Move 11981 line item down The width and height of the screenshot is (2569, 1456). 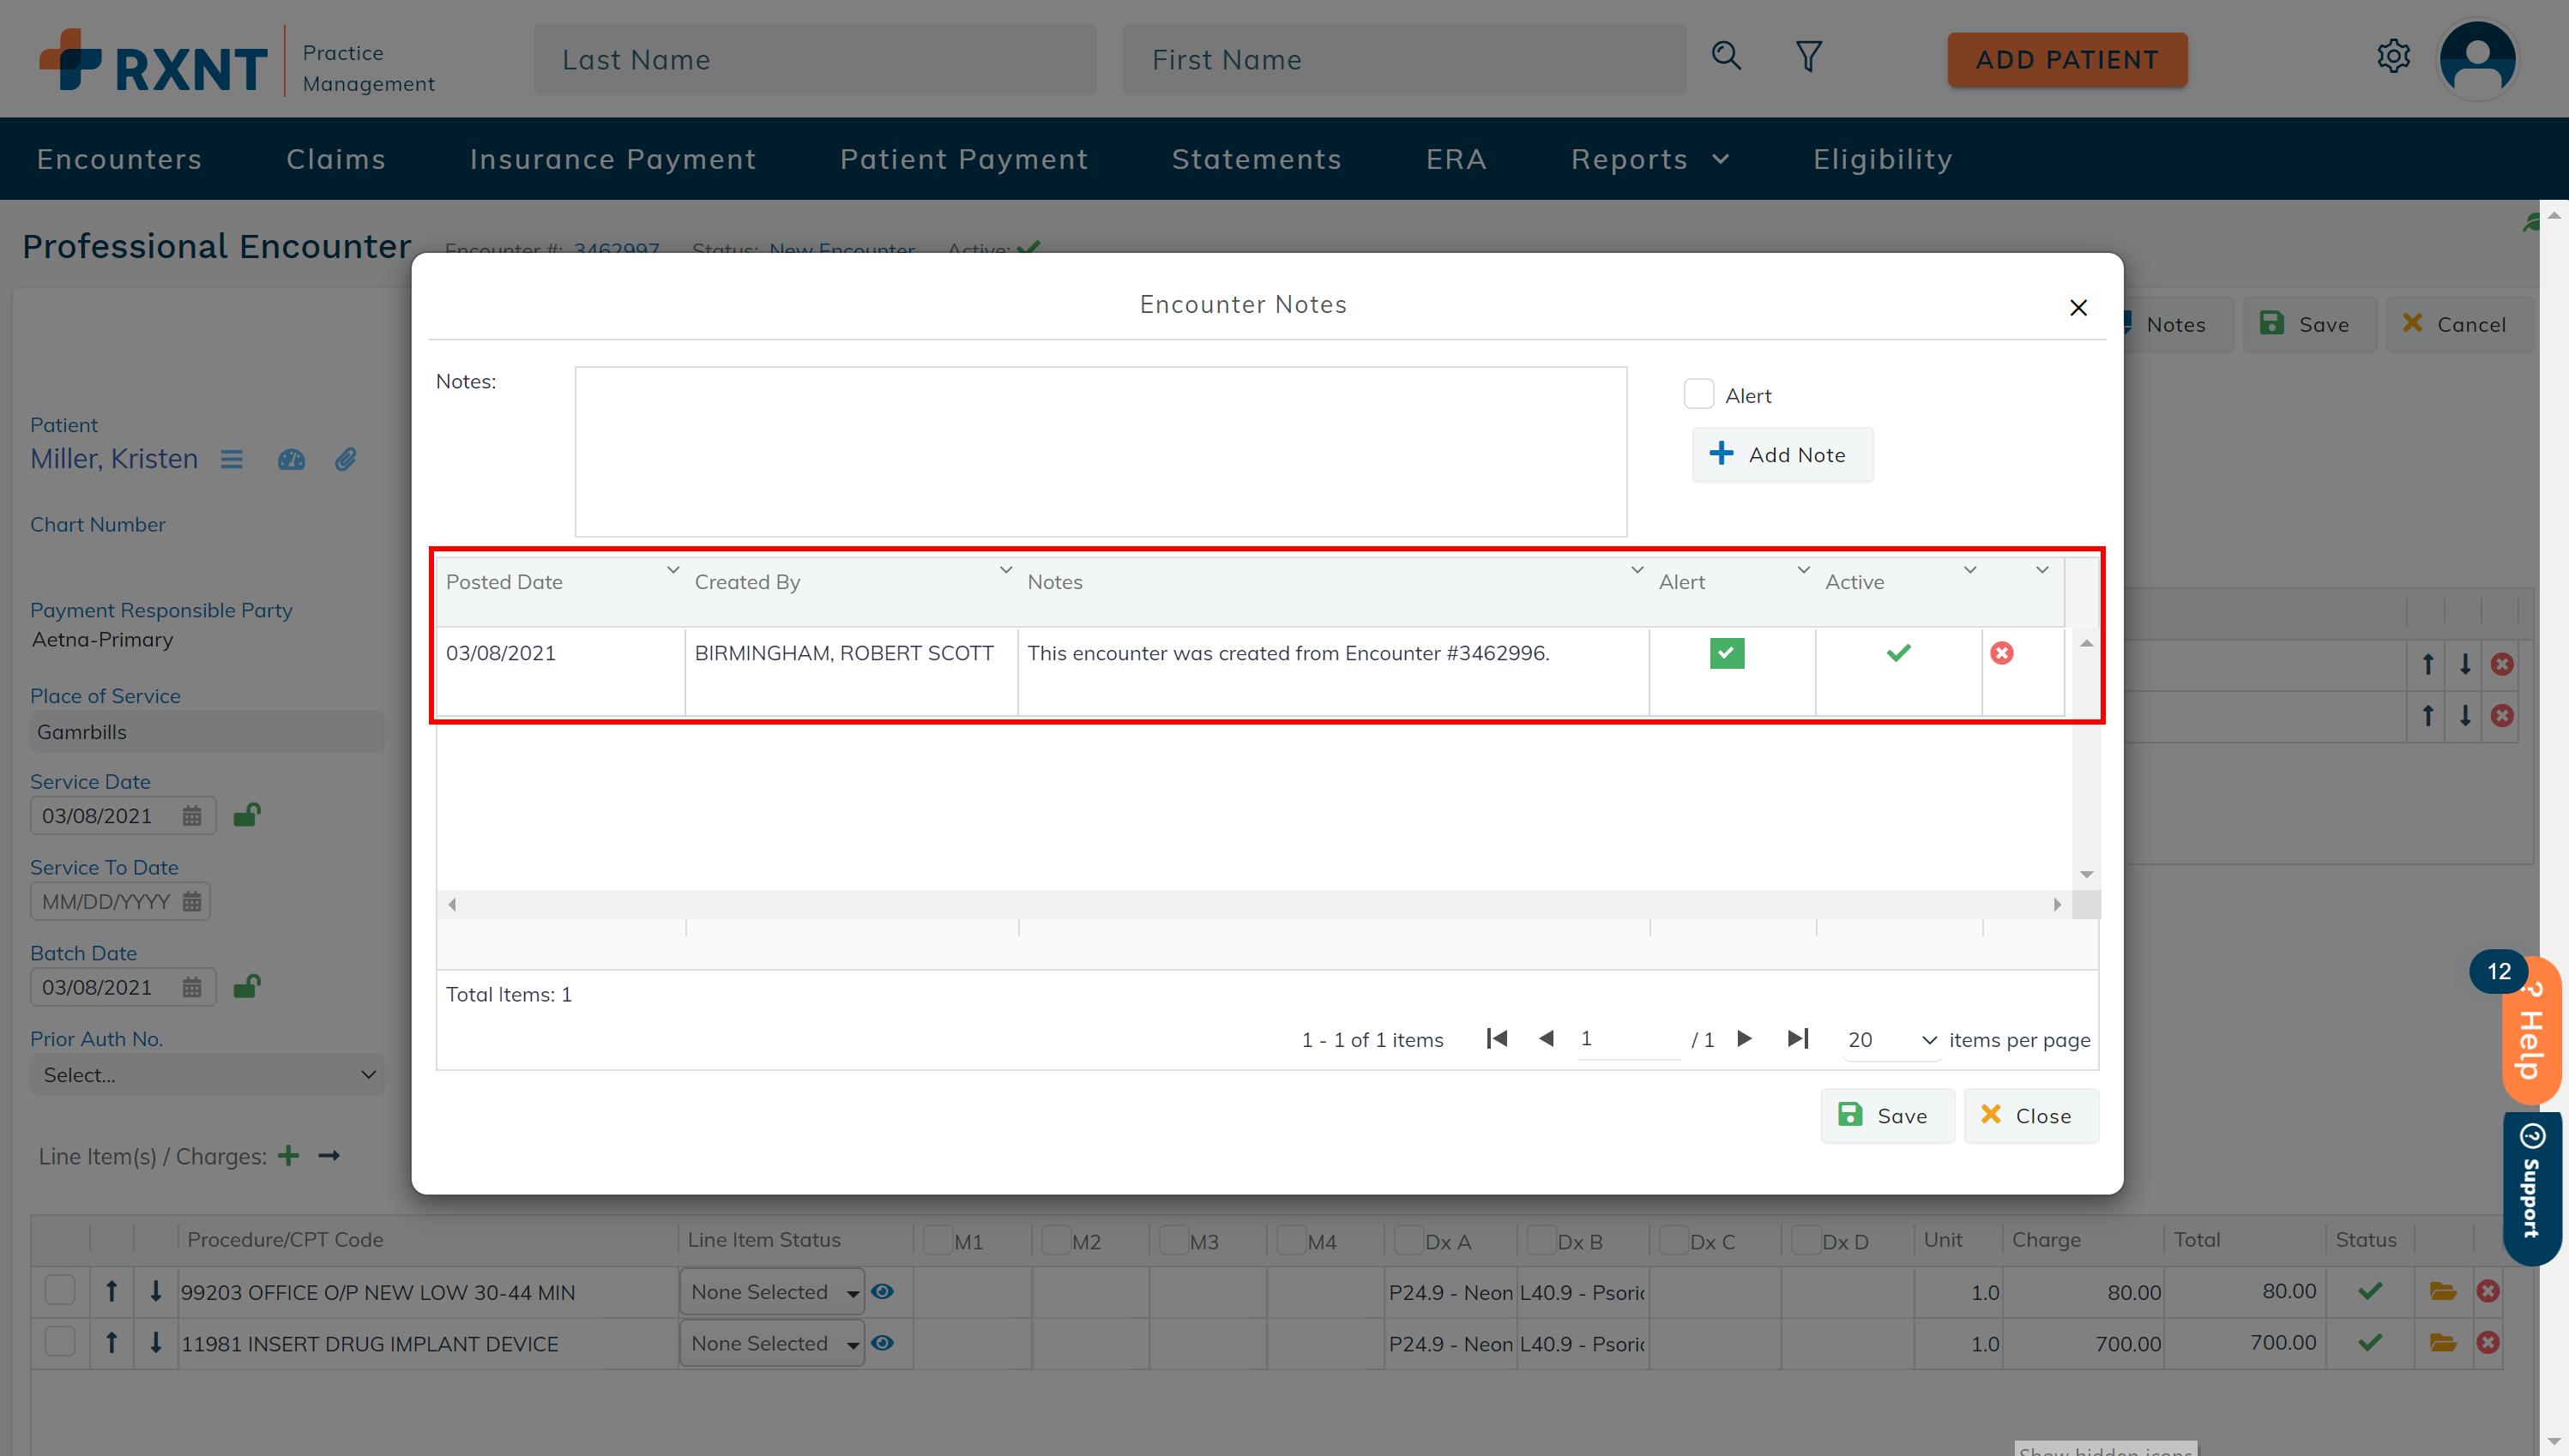(x=155, y=1344)
